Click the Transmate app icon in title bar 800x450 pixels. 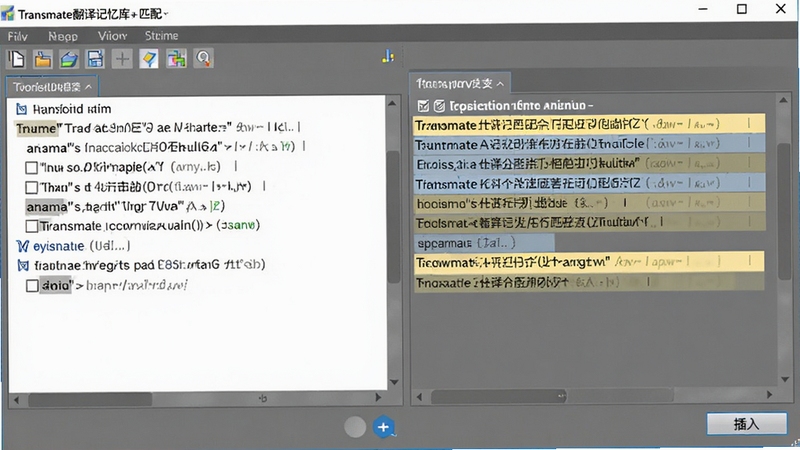pos(8,13)
